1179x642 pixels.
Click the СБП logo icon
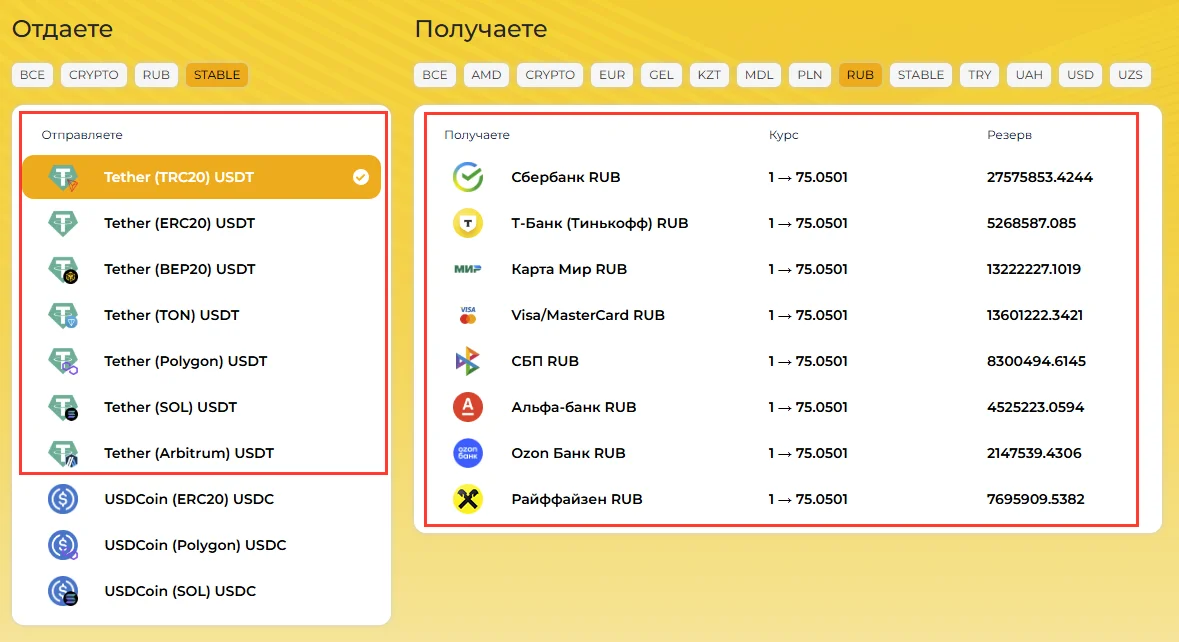coord(468,361)
